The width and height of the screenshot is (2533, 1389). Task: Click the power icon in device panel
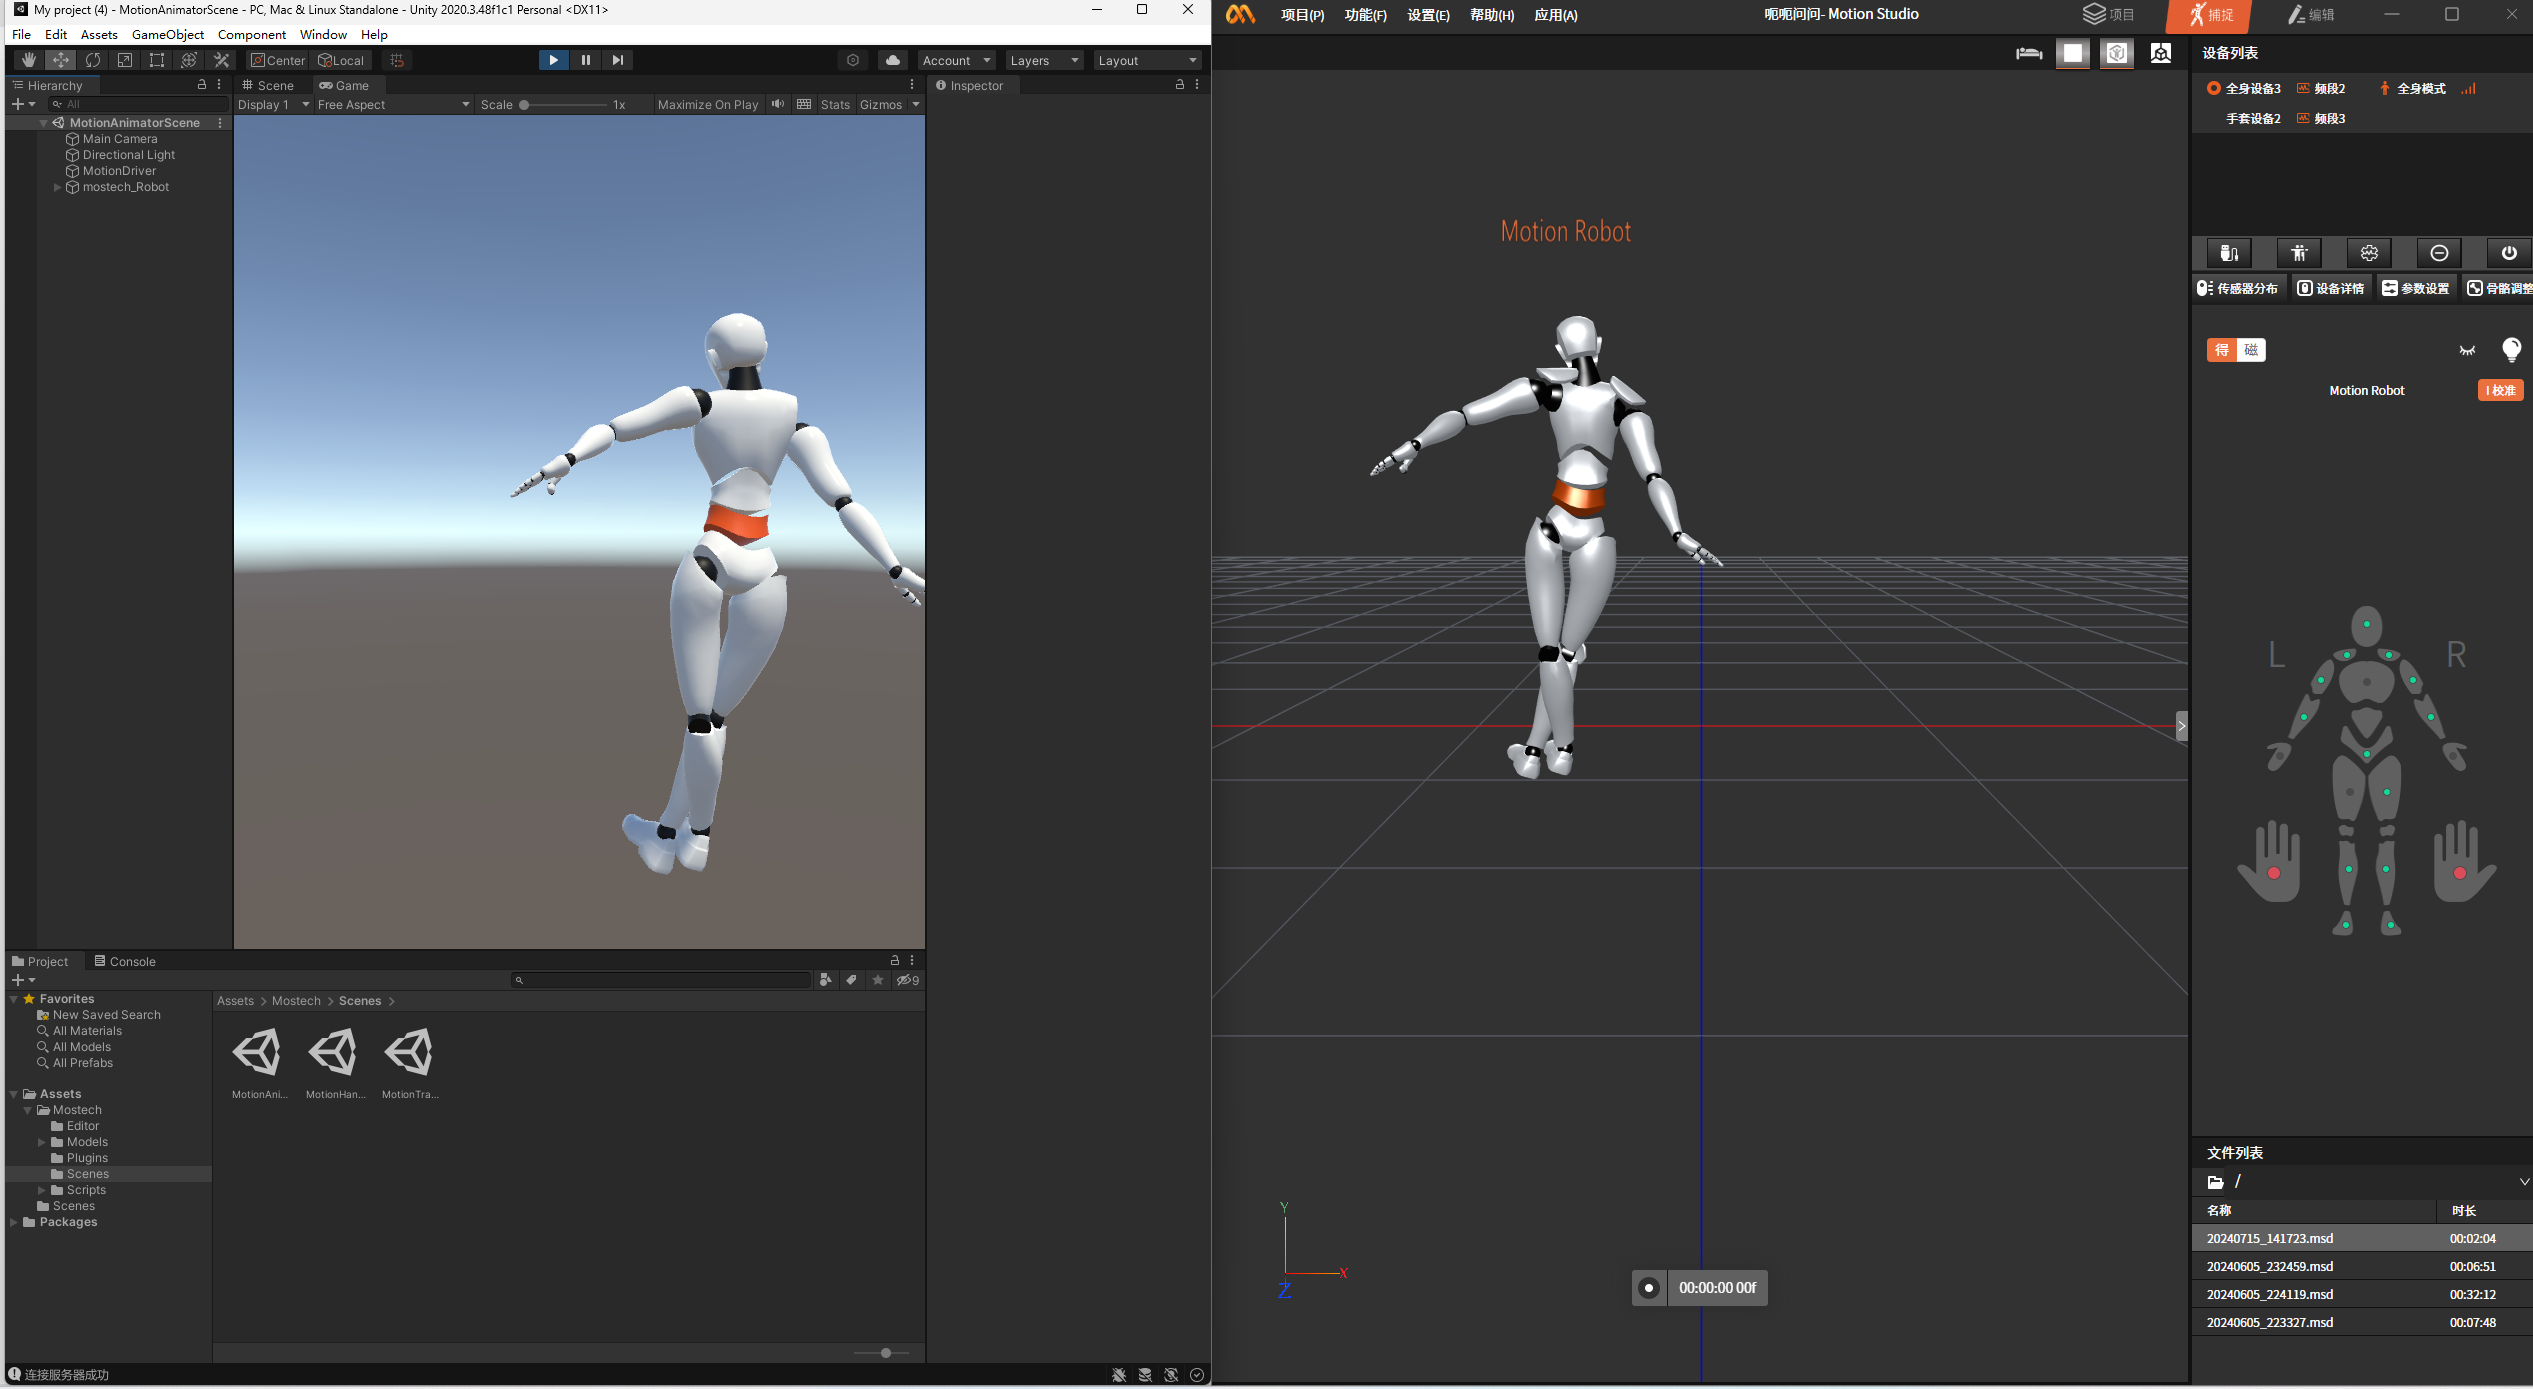[x=2508, y=253]
